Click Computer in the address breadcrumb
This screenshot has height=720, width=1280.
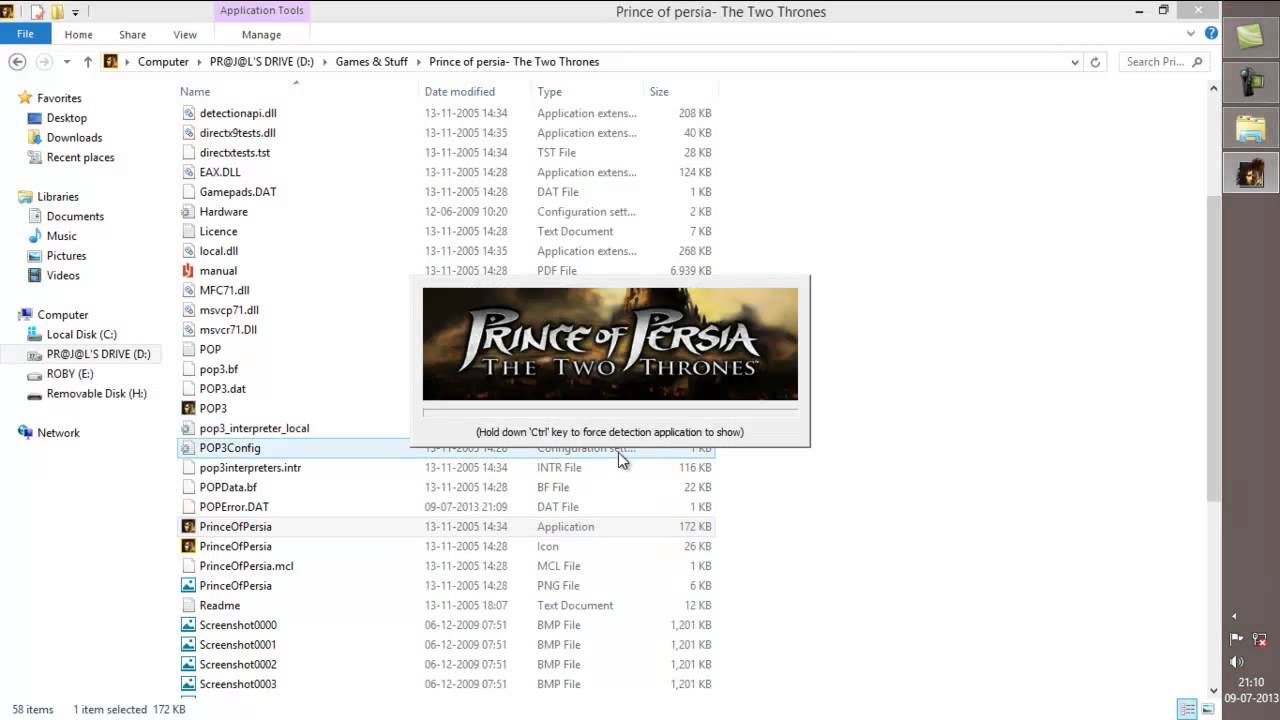tap(163, 62)
